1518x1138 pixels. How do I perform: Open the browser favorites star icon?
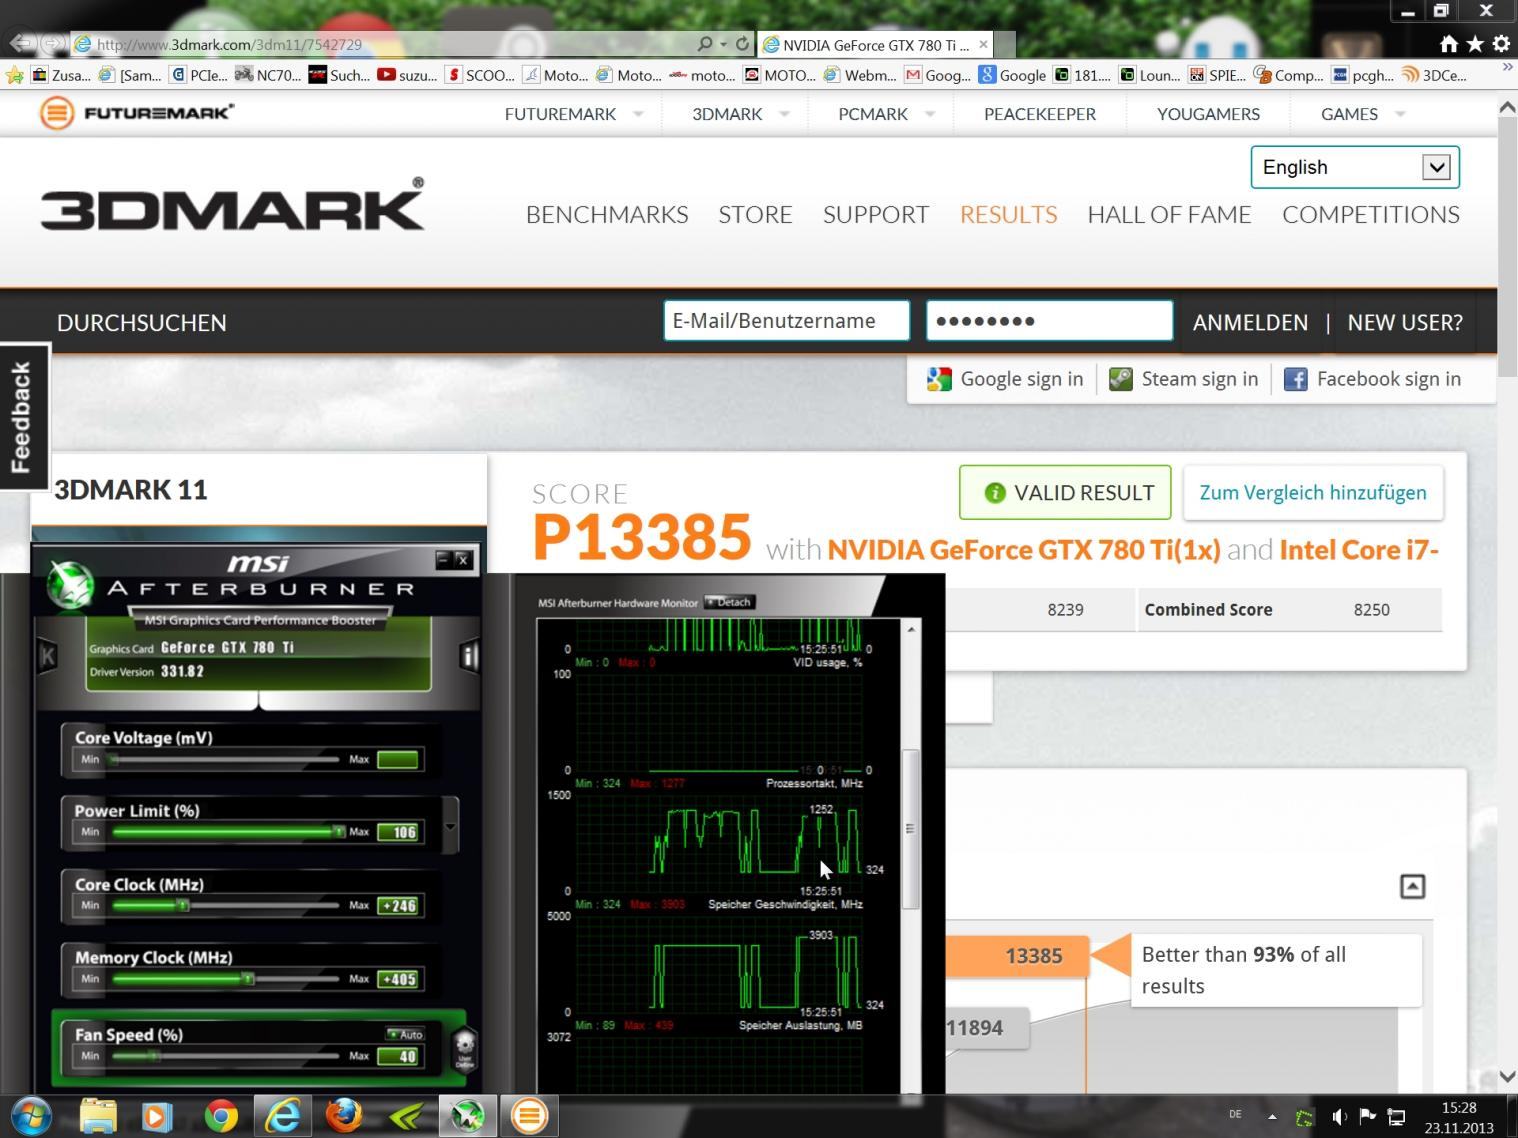pos(1475,43)
